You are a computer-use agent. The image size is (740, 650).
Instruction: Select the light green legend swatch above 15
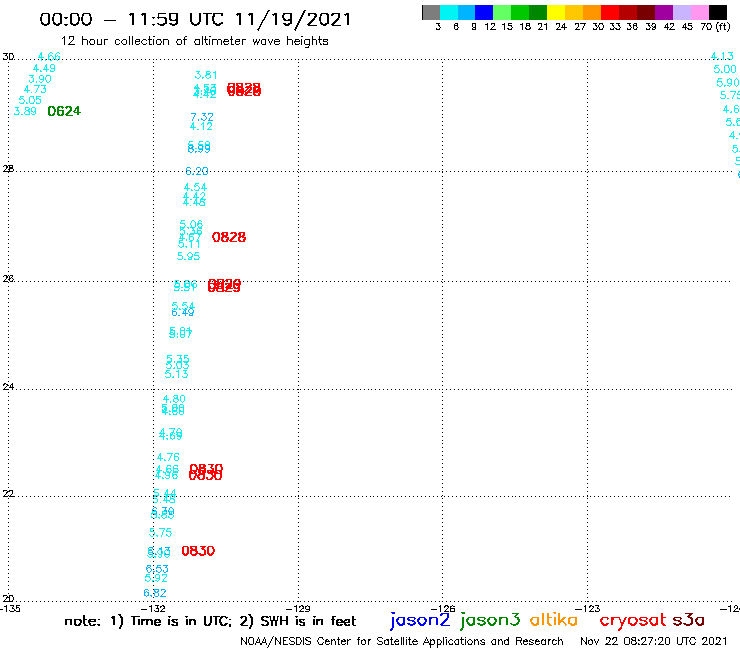tap(502, 12)
